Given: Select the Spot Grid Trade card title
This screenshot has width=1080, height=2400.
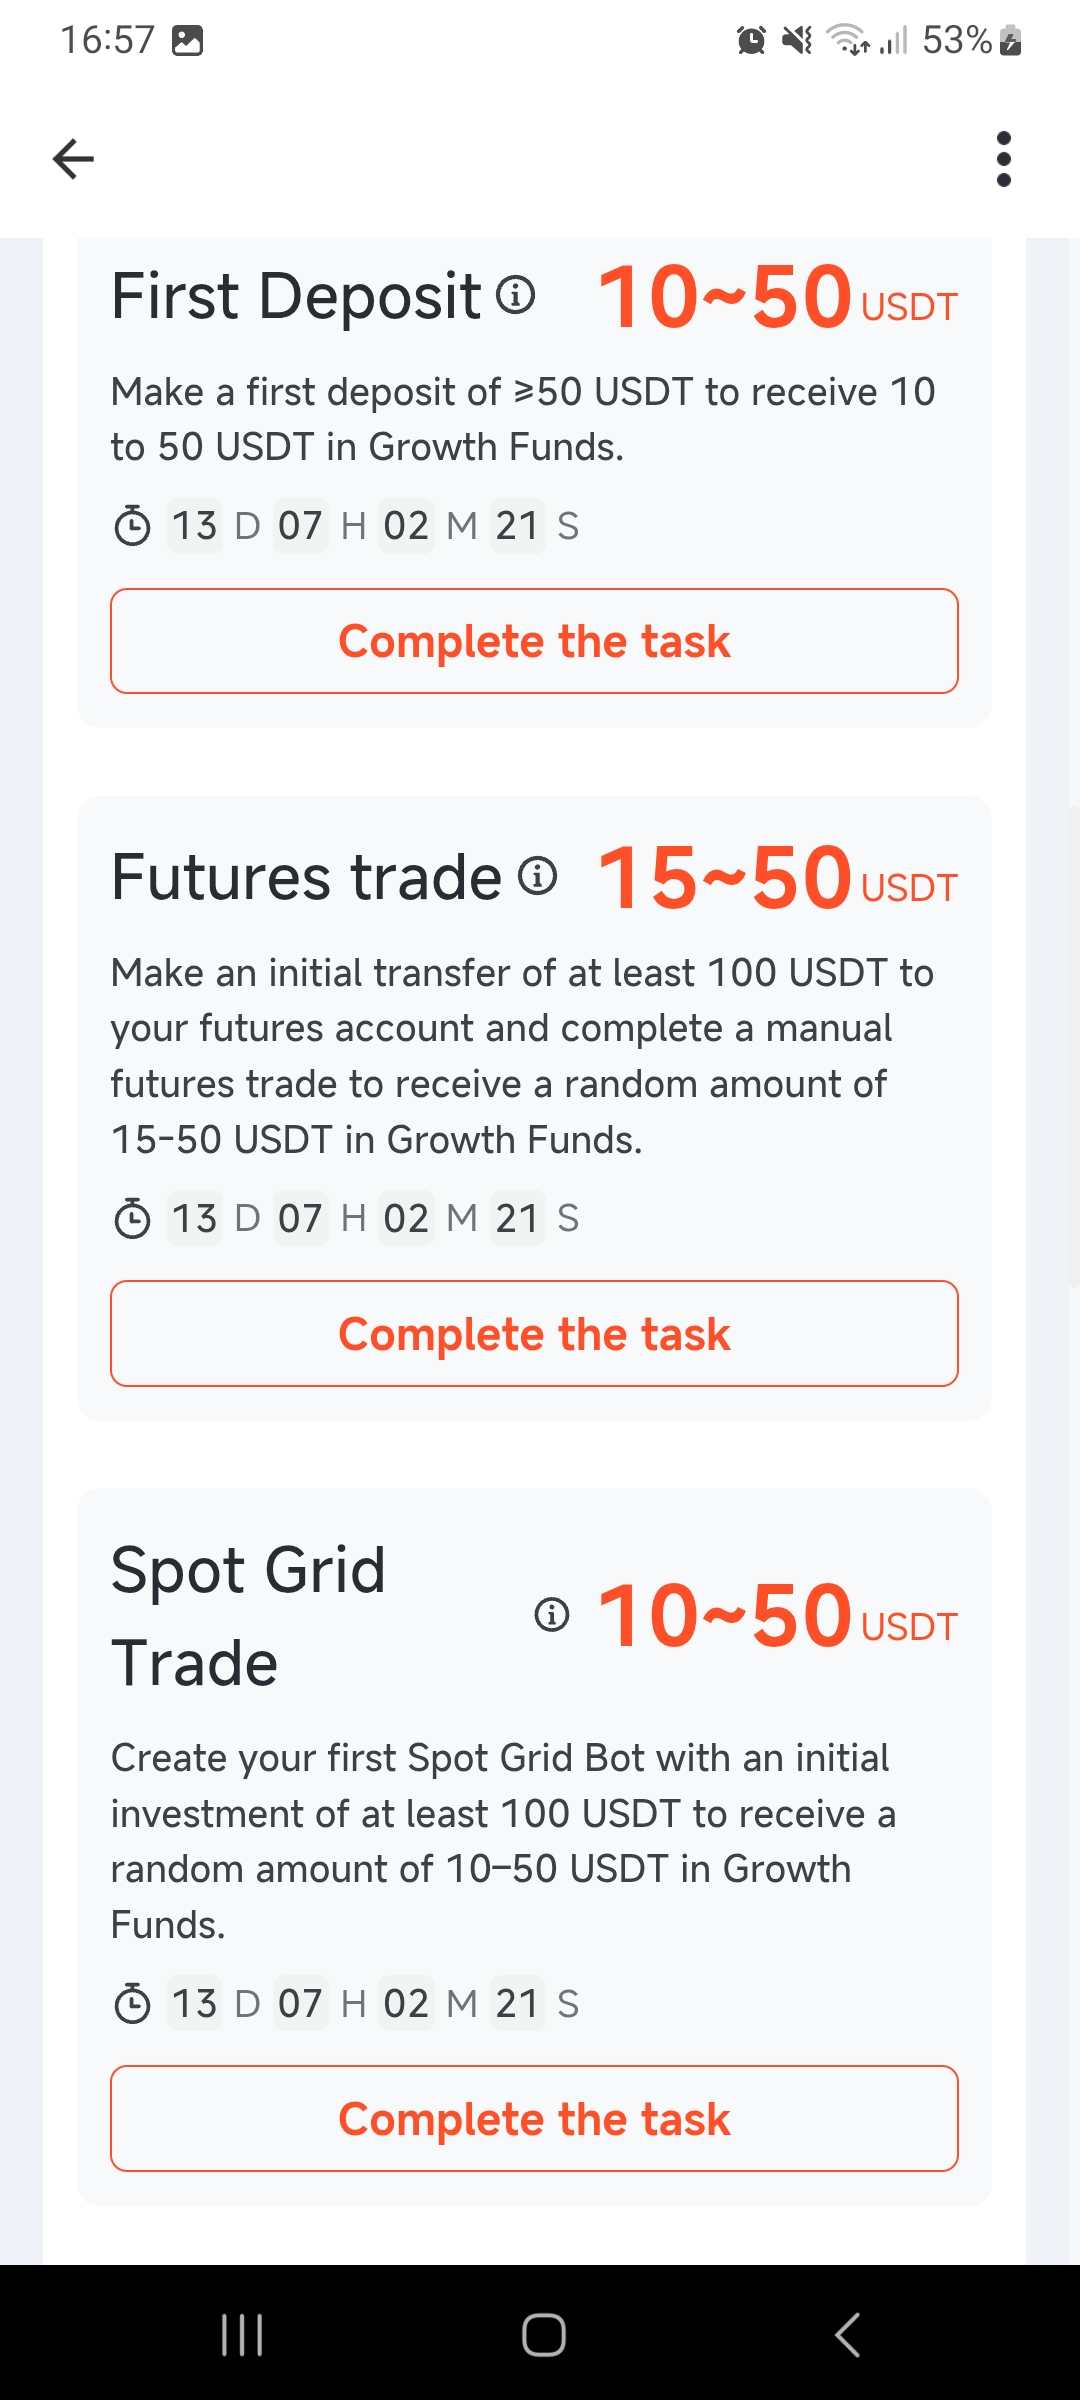Looking at the screenshot, I should (248, 1615).
